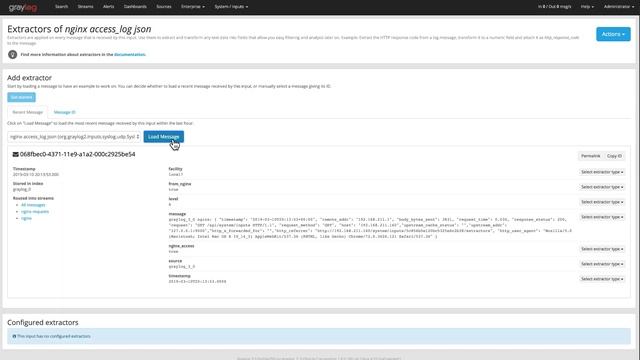
Task: Open the extractors documentation link
Action: 129,54
